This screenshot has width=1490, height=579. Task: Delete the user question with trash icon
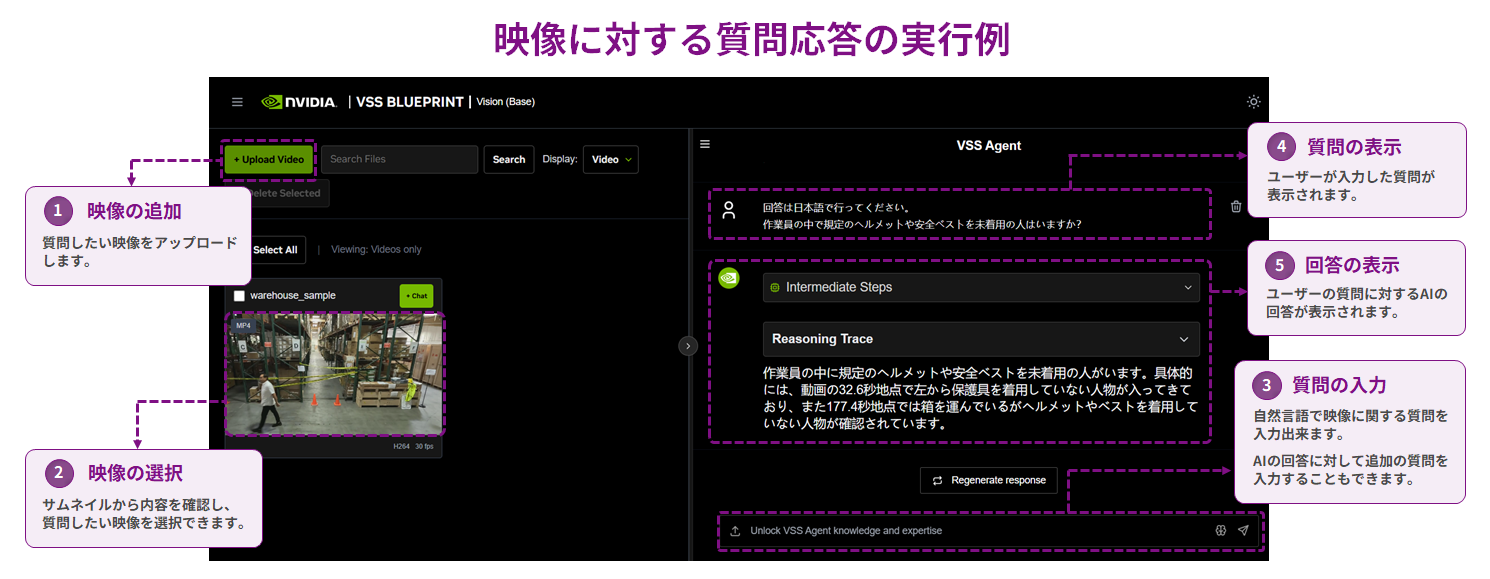coord(1236,207)
